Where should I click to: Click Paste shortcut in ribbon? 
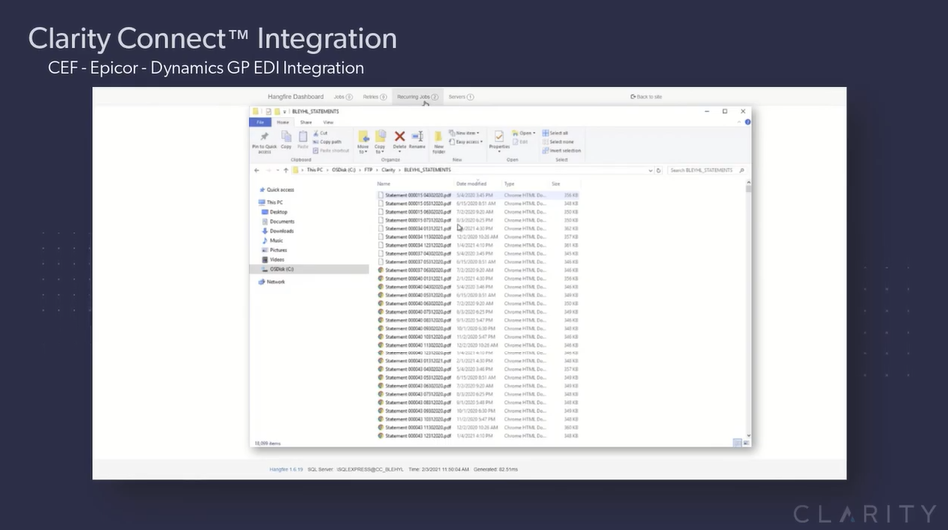(x=331, y=150)
